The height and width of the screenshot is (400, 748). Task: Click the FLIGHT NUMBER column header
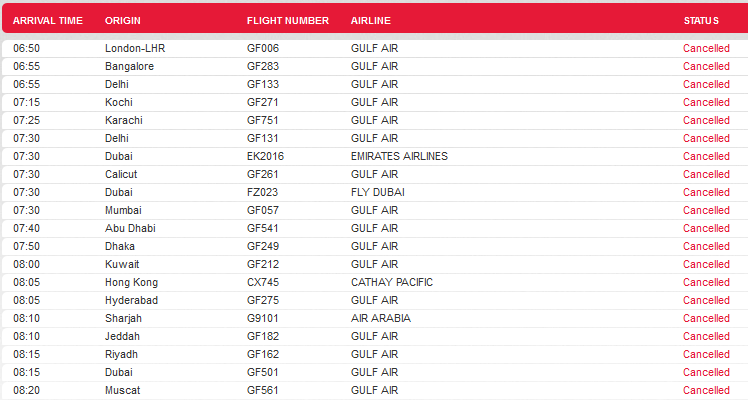[288, 21]
